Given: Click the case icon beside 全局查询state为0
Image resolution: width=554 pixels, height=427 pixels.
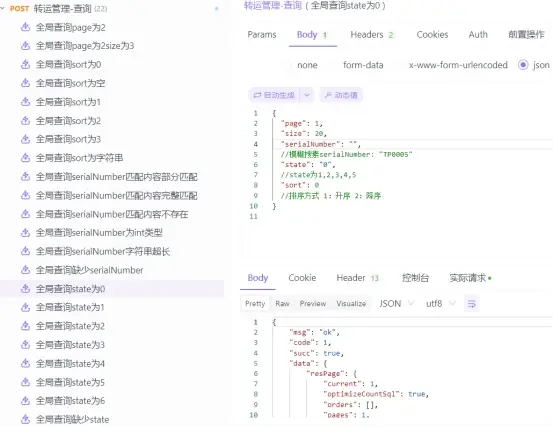Looking at the screenshot, I should [x=25, y=289].
